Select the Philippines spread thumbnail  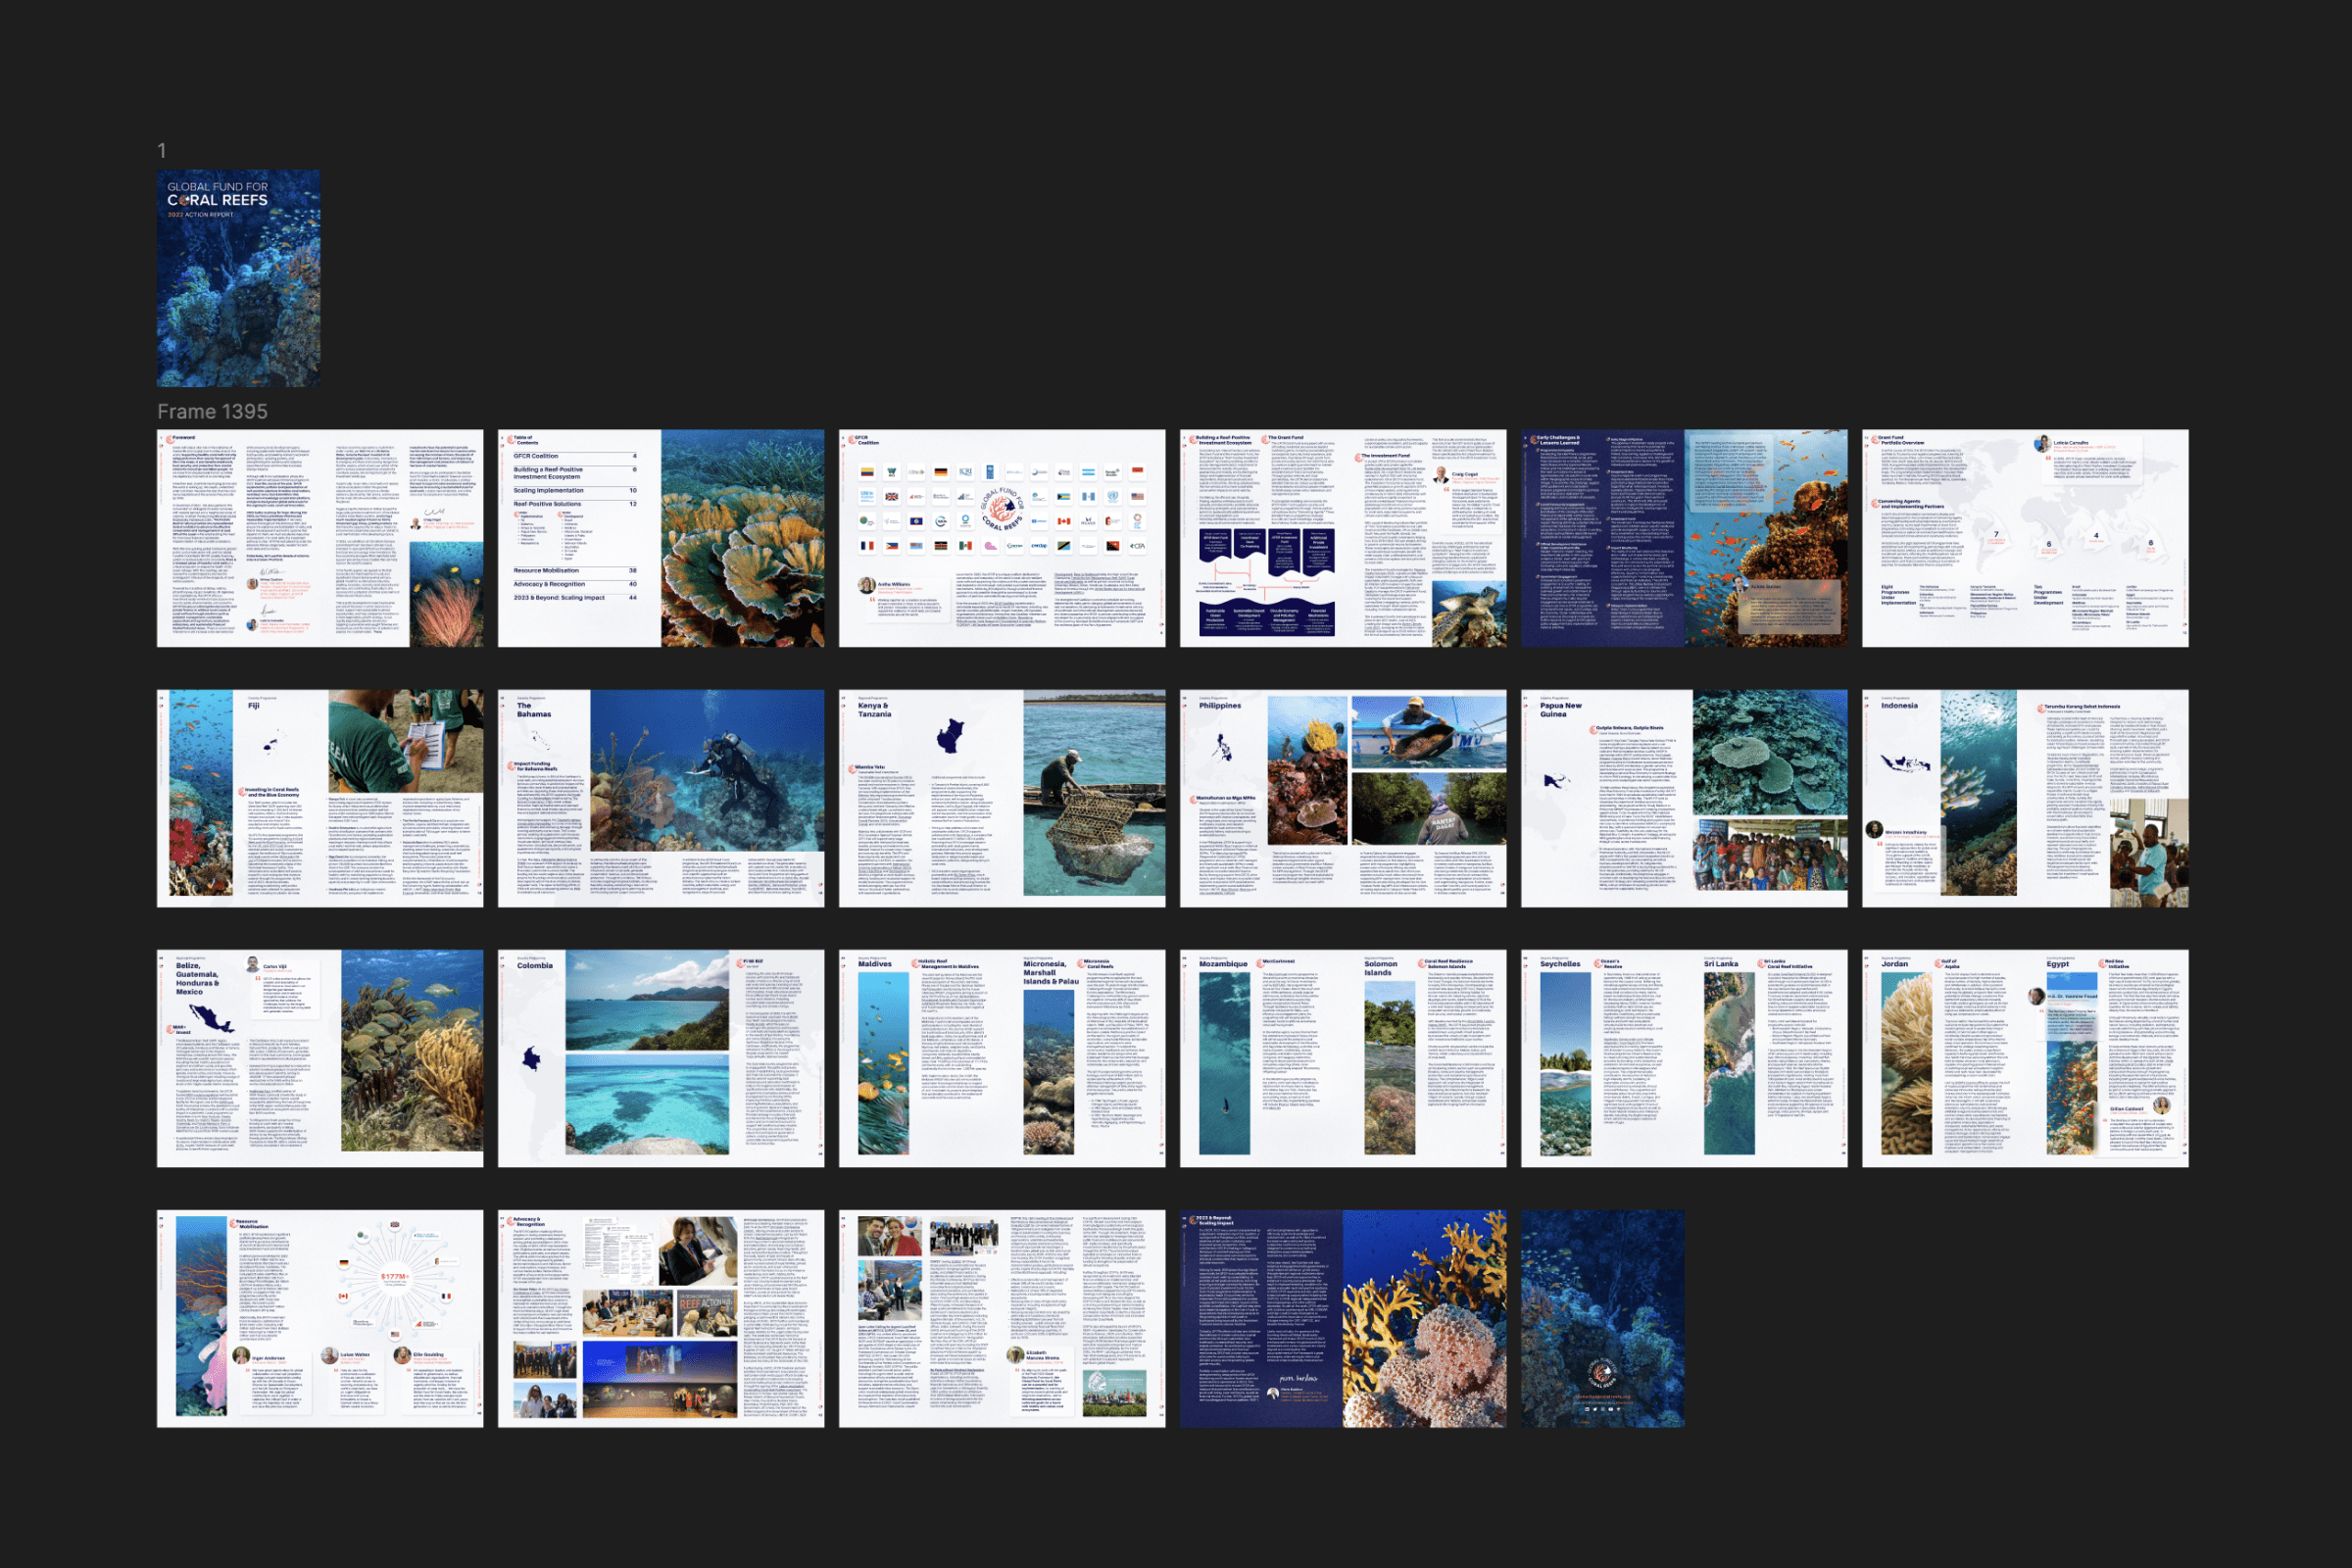(x=1343, y=798)
